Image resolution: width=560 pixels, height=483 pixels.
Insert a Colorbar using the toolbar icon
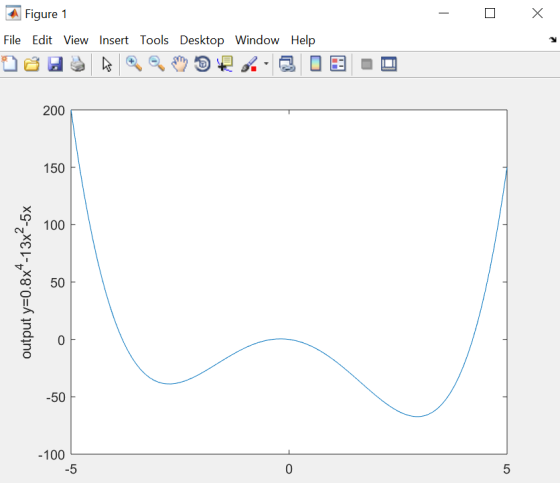(x=316, y=64)
